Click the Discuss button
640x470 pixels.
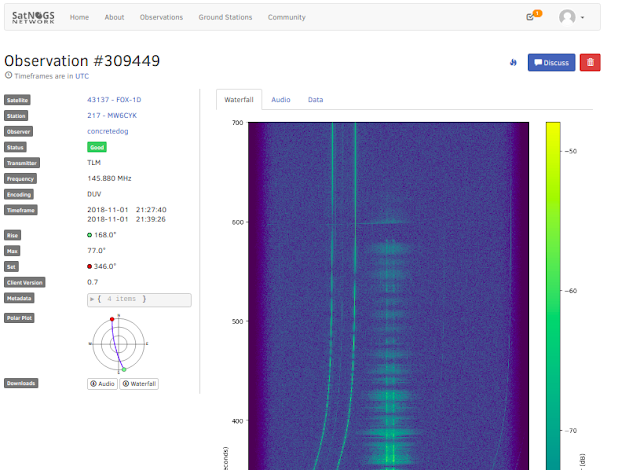[551, 62]
